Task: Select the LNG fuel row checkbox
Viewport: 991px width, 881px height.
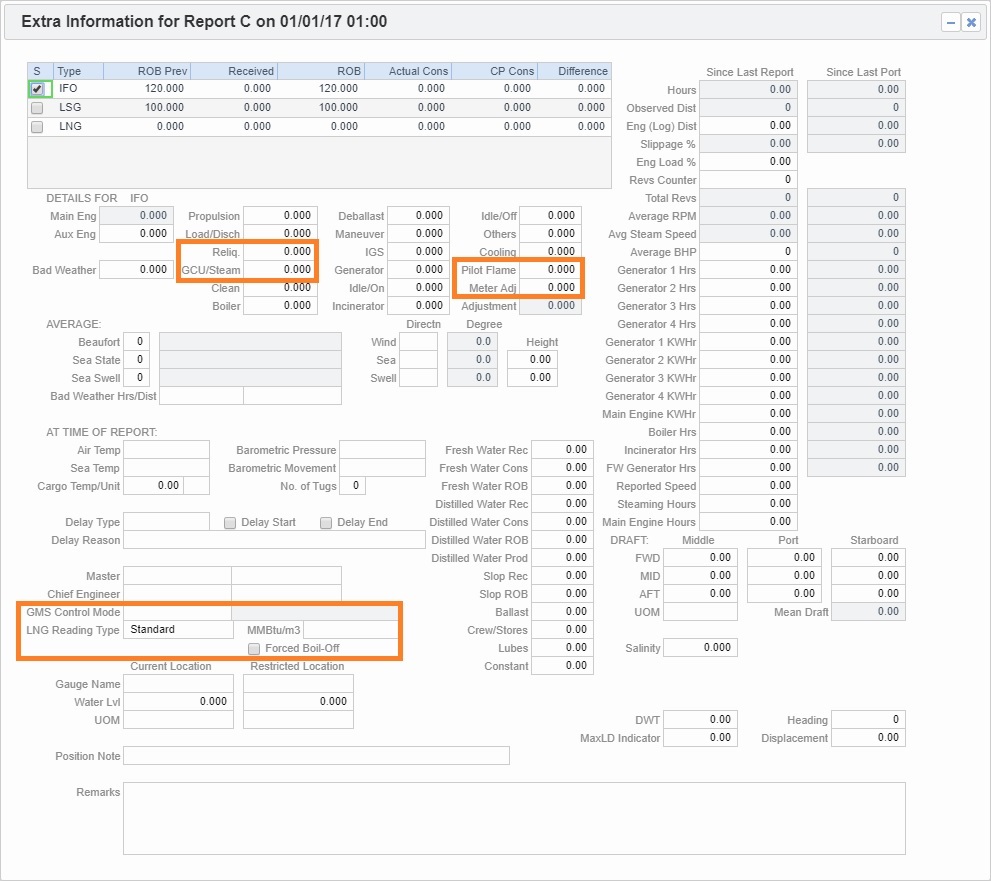Action: pos(37,126)
